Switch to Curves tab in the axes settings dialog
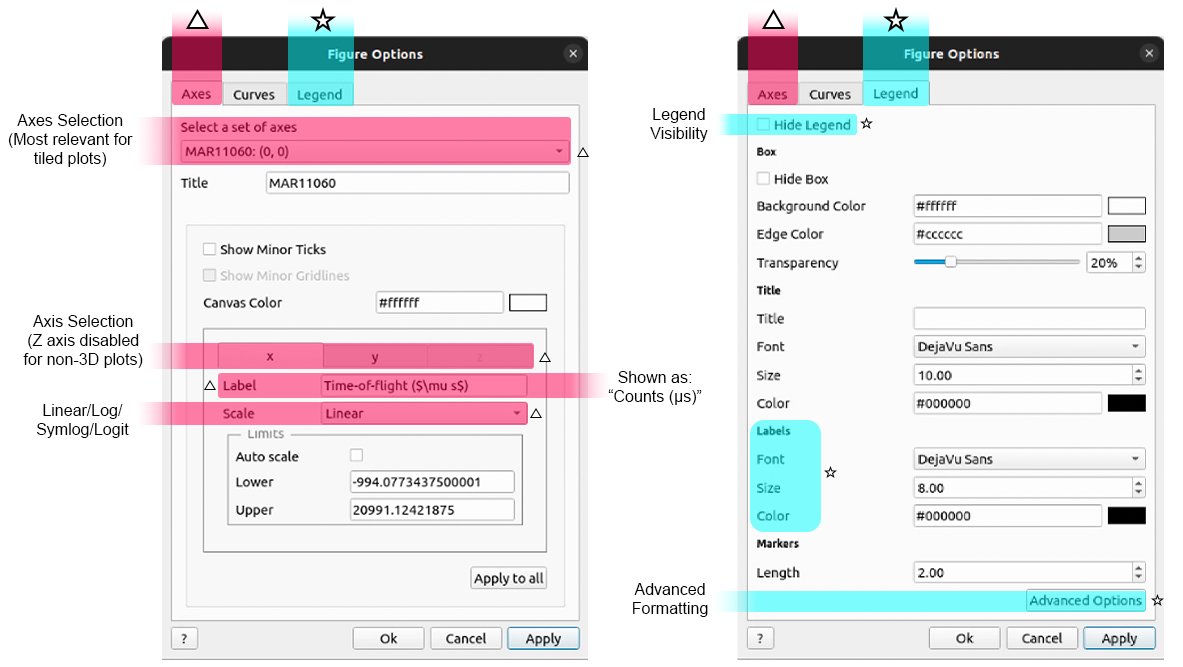Image resolution: width=1183 pixels, height=667 pixels. 254,95
